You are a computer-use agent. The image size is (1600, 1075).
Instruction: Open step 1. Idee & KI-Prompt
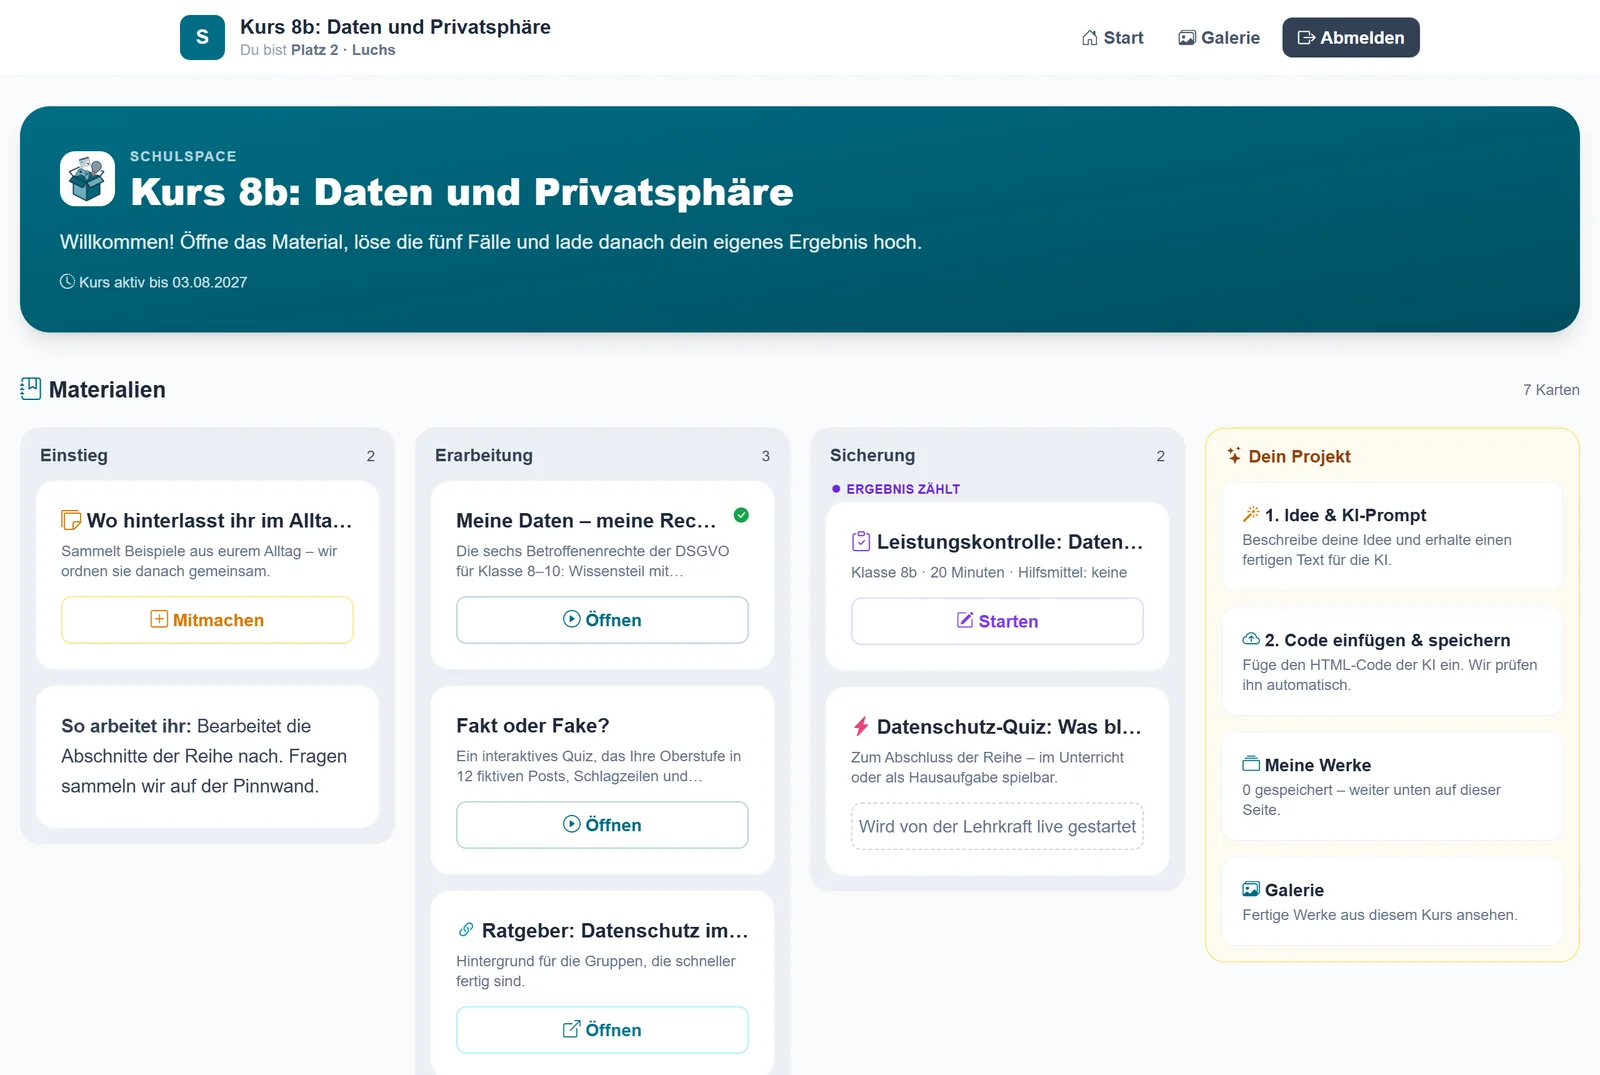pyautogui.click(x=1392, y=537)
